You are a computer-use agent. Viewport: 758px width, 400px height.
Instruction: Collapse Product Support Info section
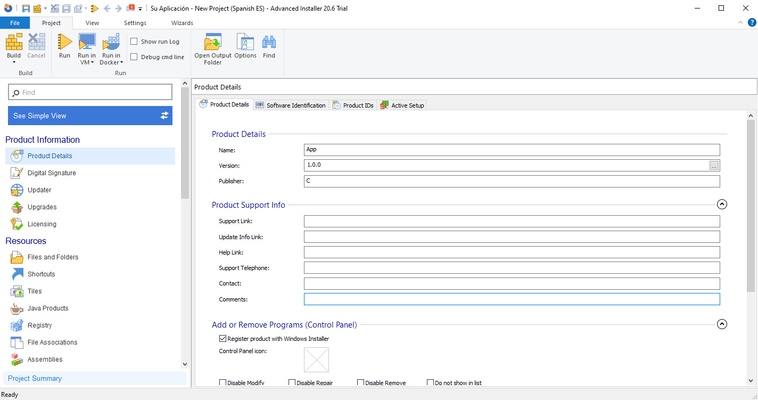coord(722,204)
